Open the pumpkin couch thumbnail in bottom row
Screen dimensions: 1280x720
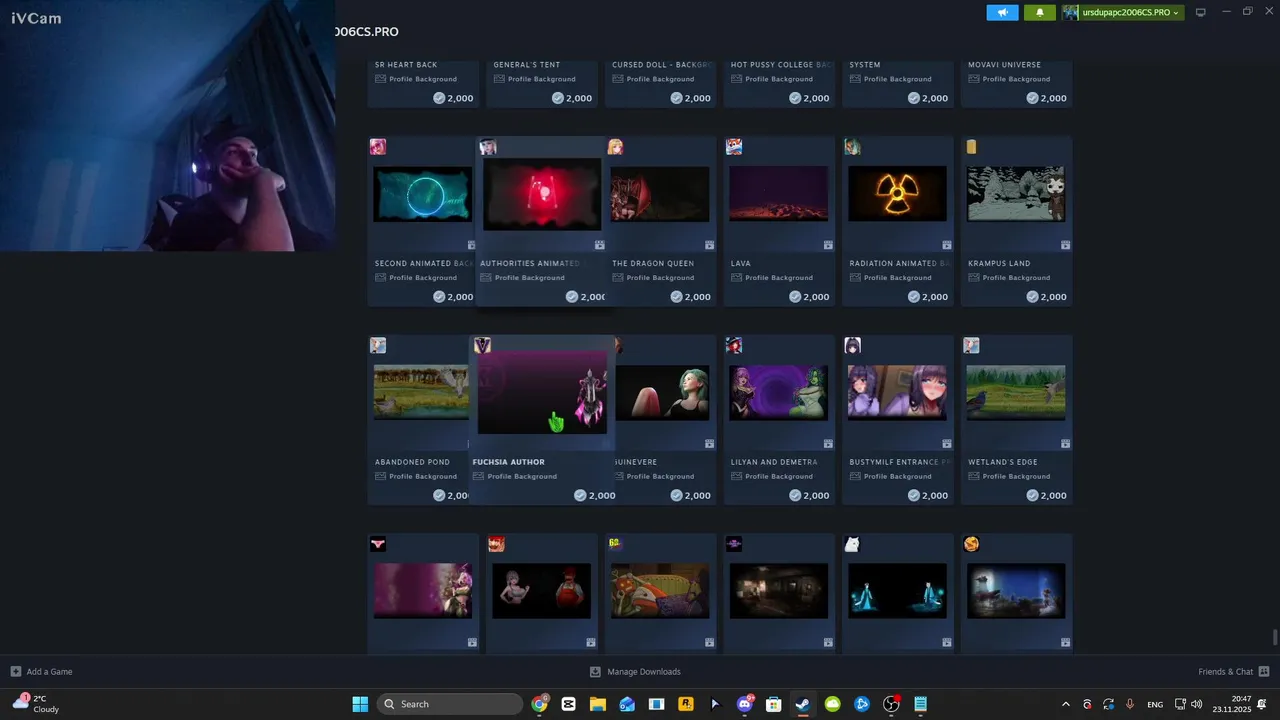(x=659, y=590)
